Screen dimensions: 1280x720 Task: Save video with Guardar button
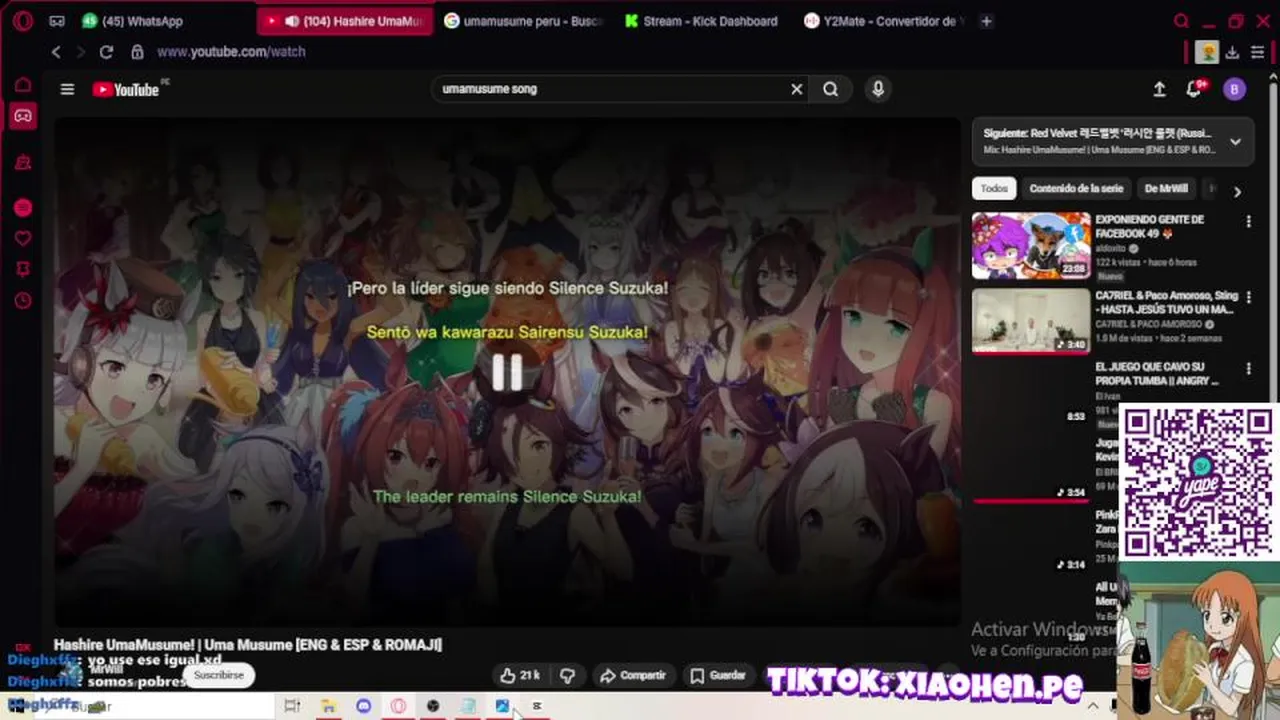click(717, 675)
